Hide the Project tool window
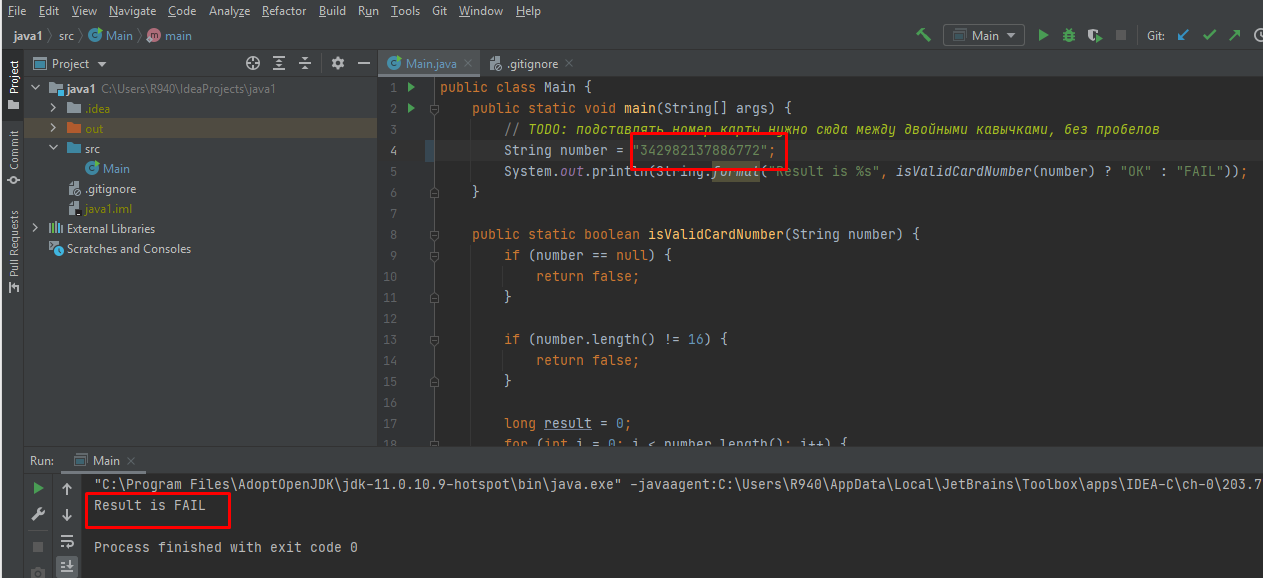Viewport: 1263px width, 578px height. 363,63
